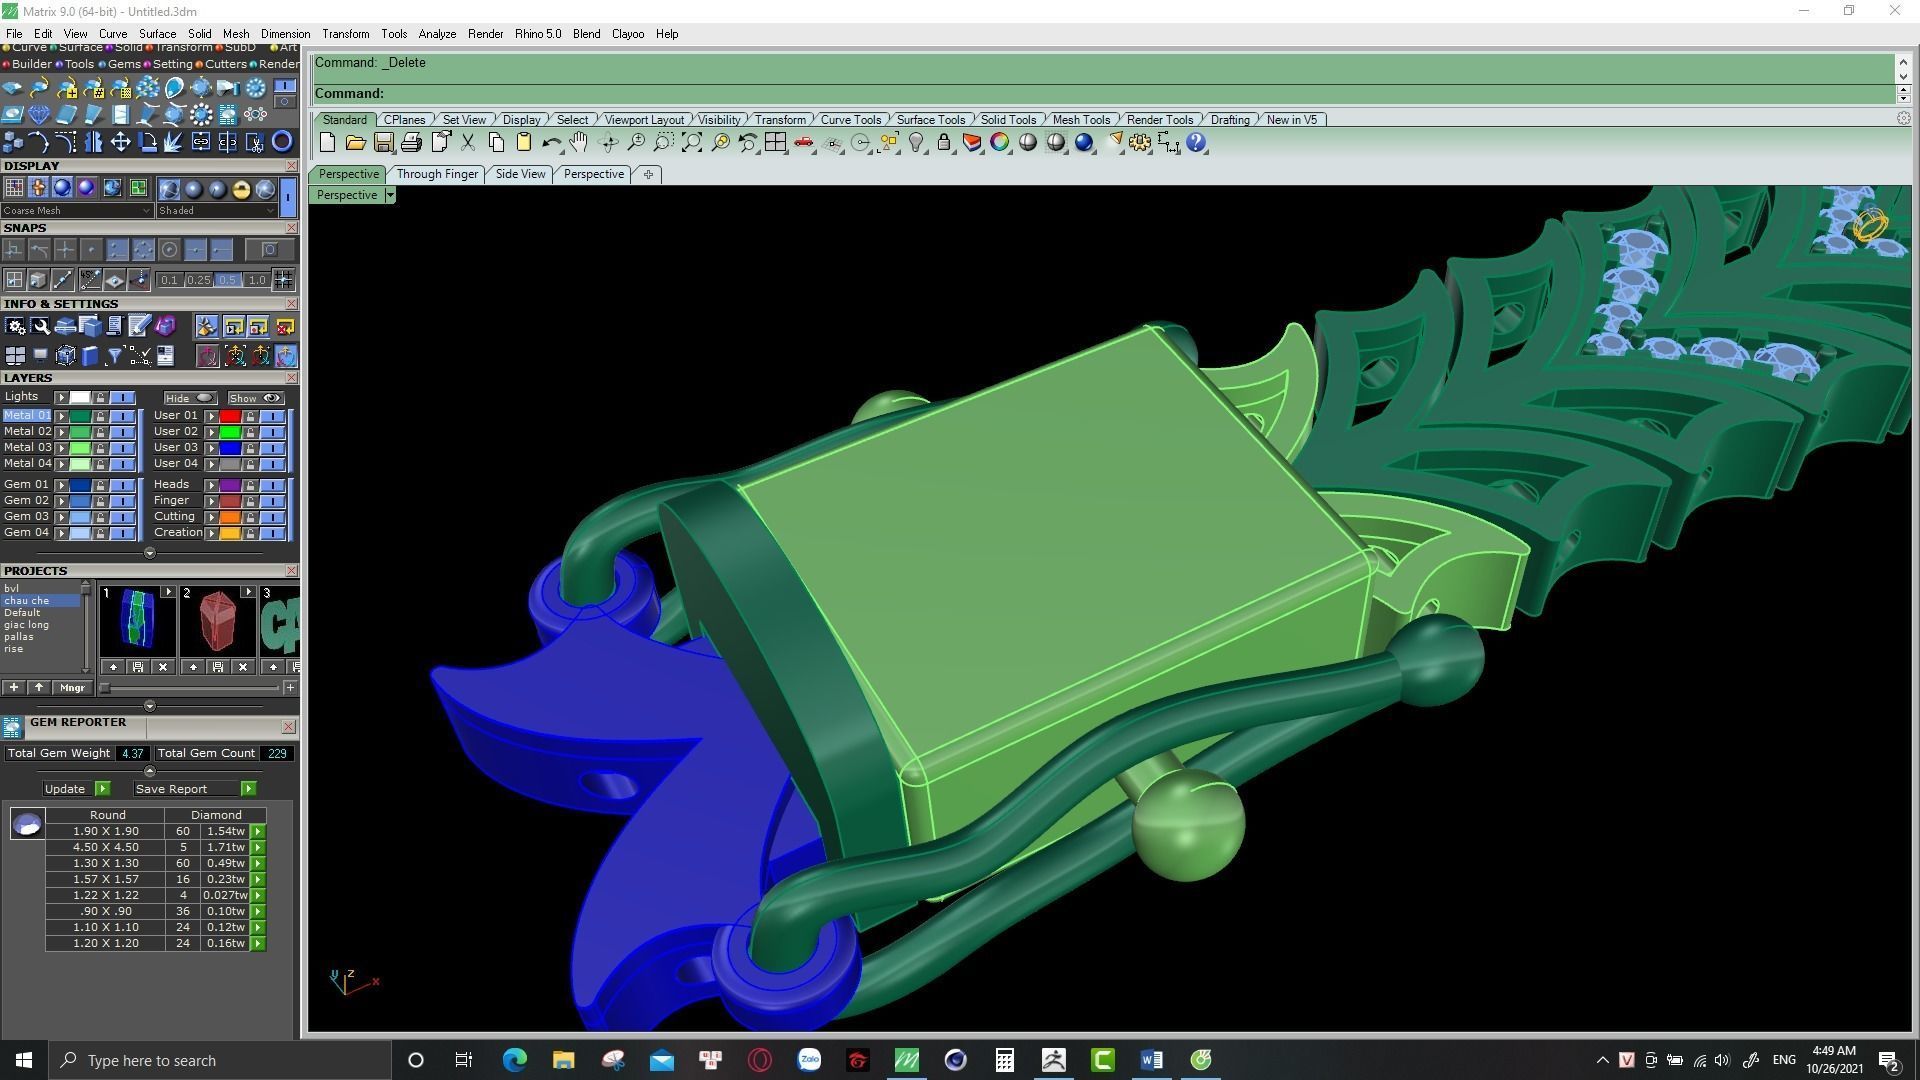Image resolution: width=1920 pixels, height=1080 pixels.
Task: Click the Undo arrow icon
Action: pos(550,143)
